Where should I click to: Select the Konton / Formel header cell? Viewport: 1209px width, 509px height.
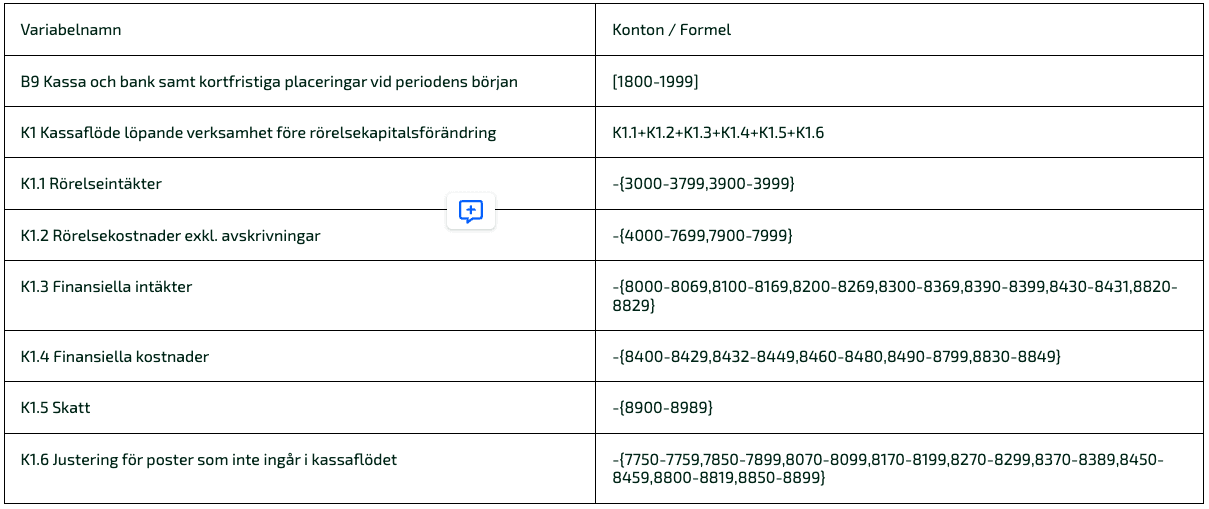899,29
